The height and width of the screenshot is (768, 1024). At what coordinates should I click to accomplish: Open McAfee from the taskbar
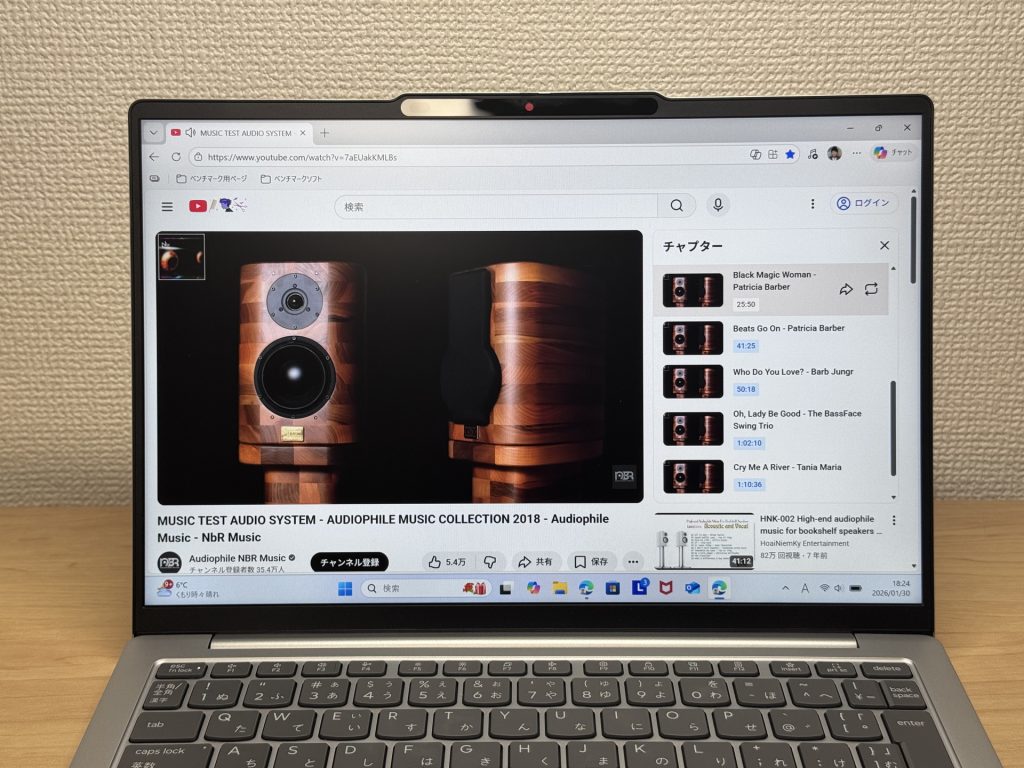[665, 588]
